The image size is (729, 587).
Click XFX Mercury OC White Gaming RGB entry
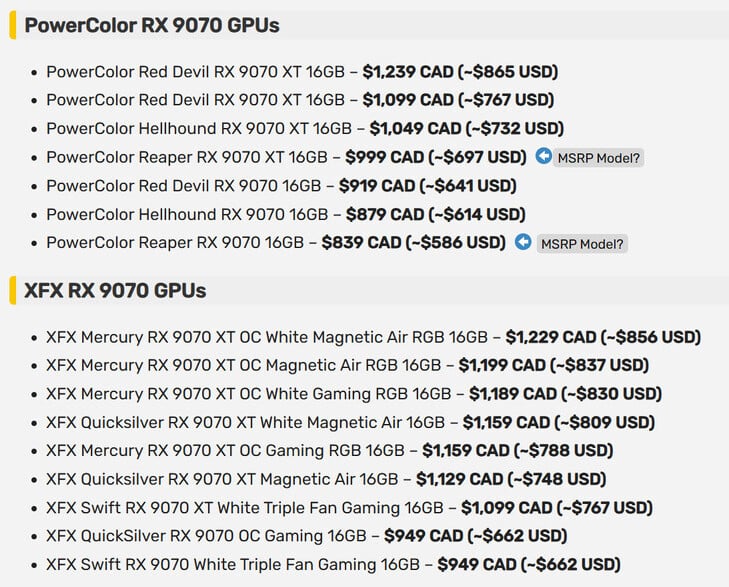tap(354, 394)
